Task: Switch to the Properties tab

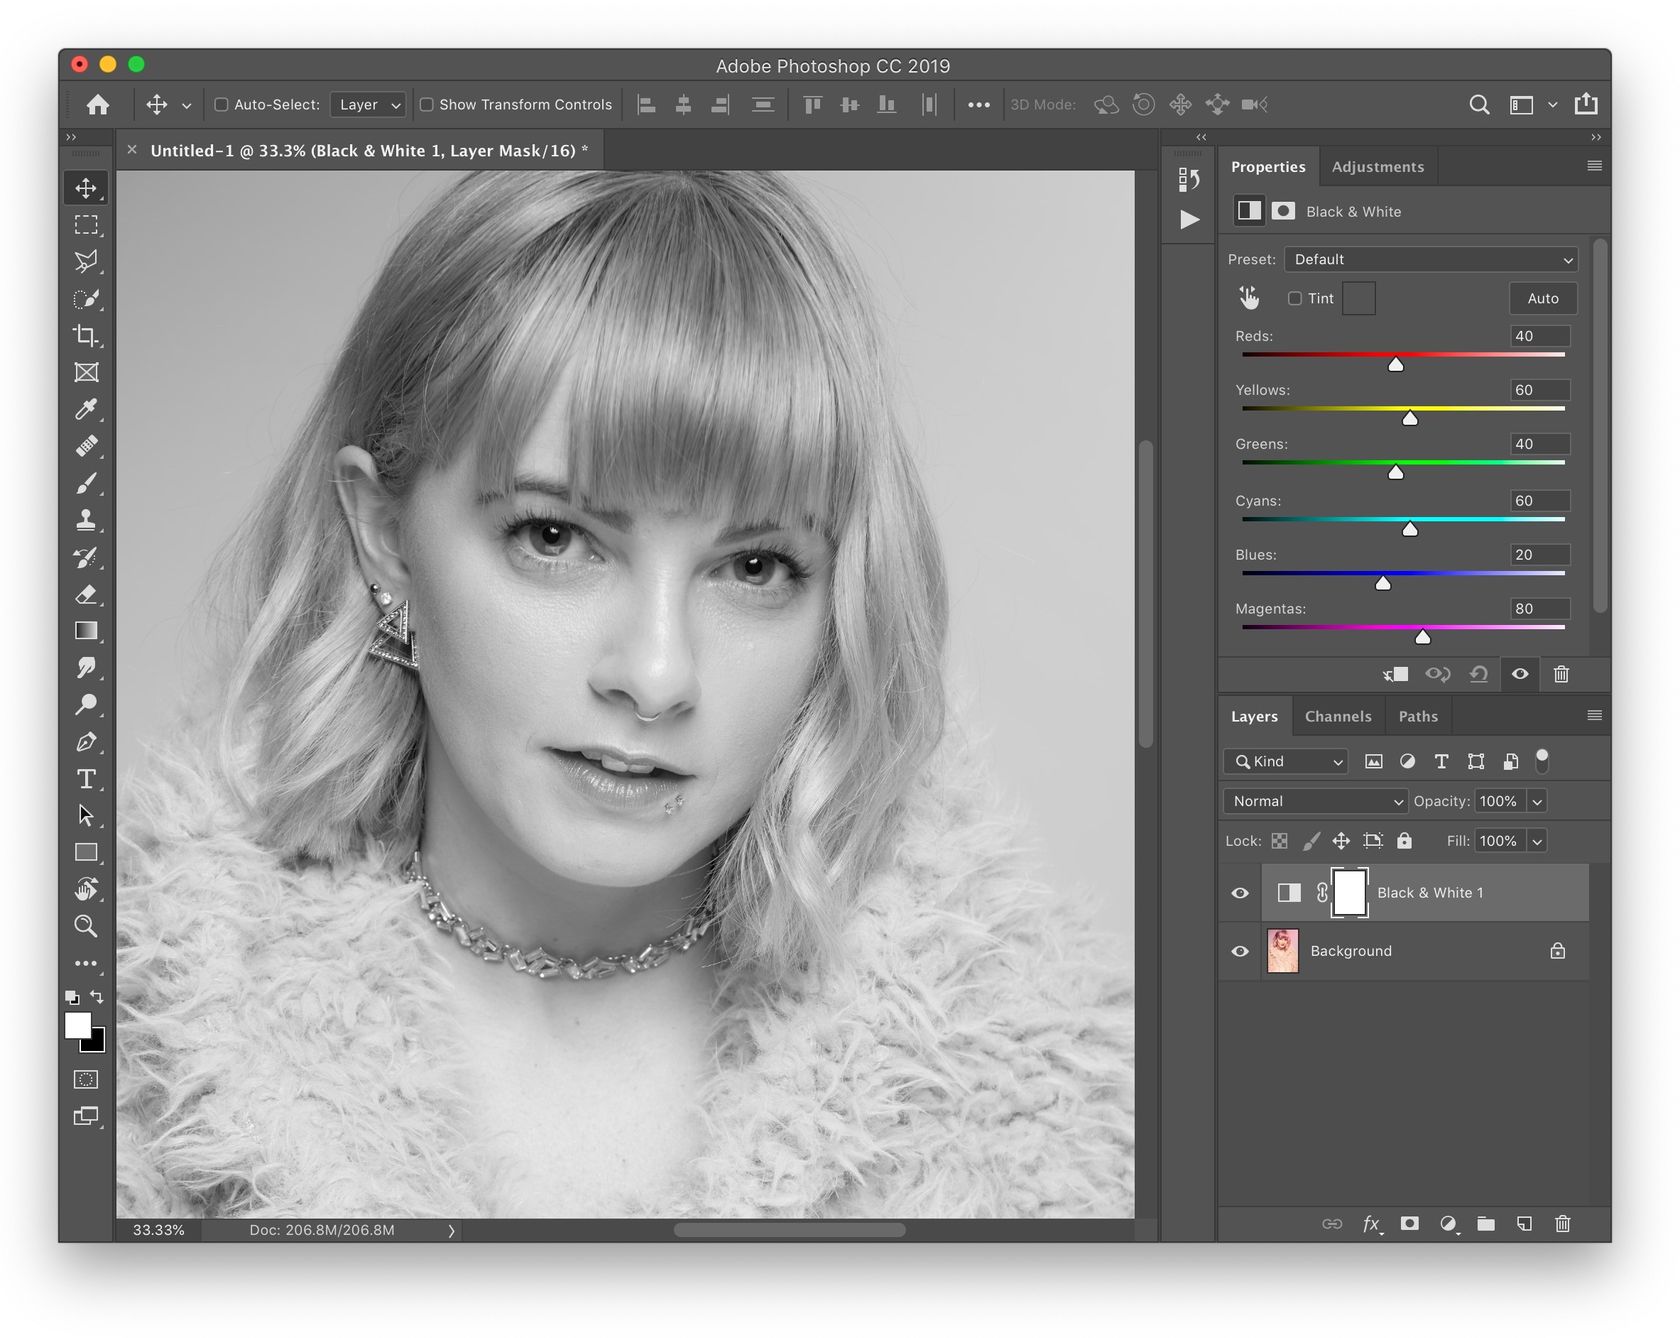Action: 1268,167
